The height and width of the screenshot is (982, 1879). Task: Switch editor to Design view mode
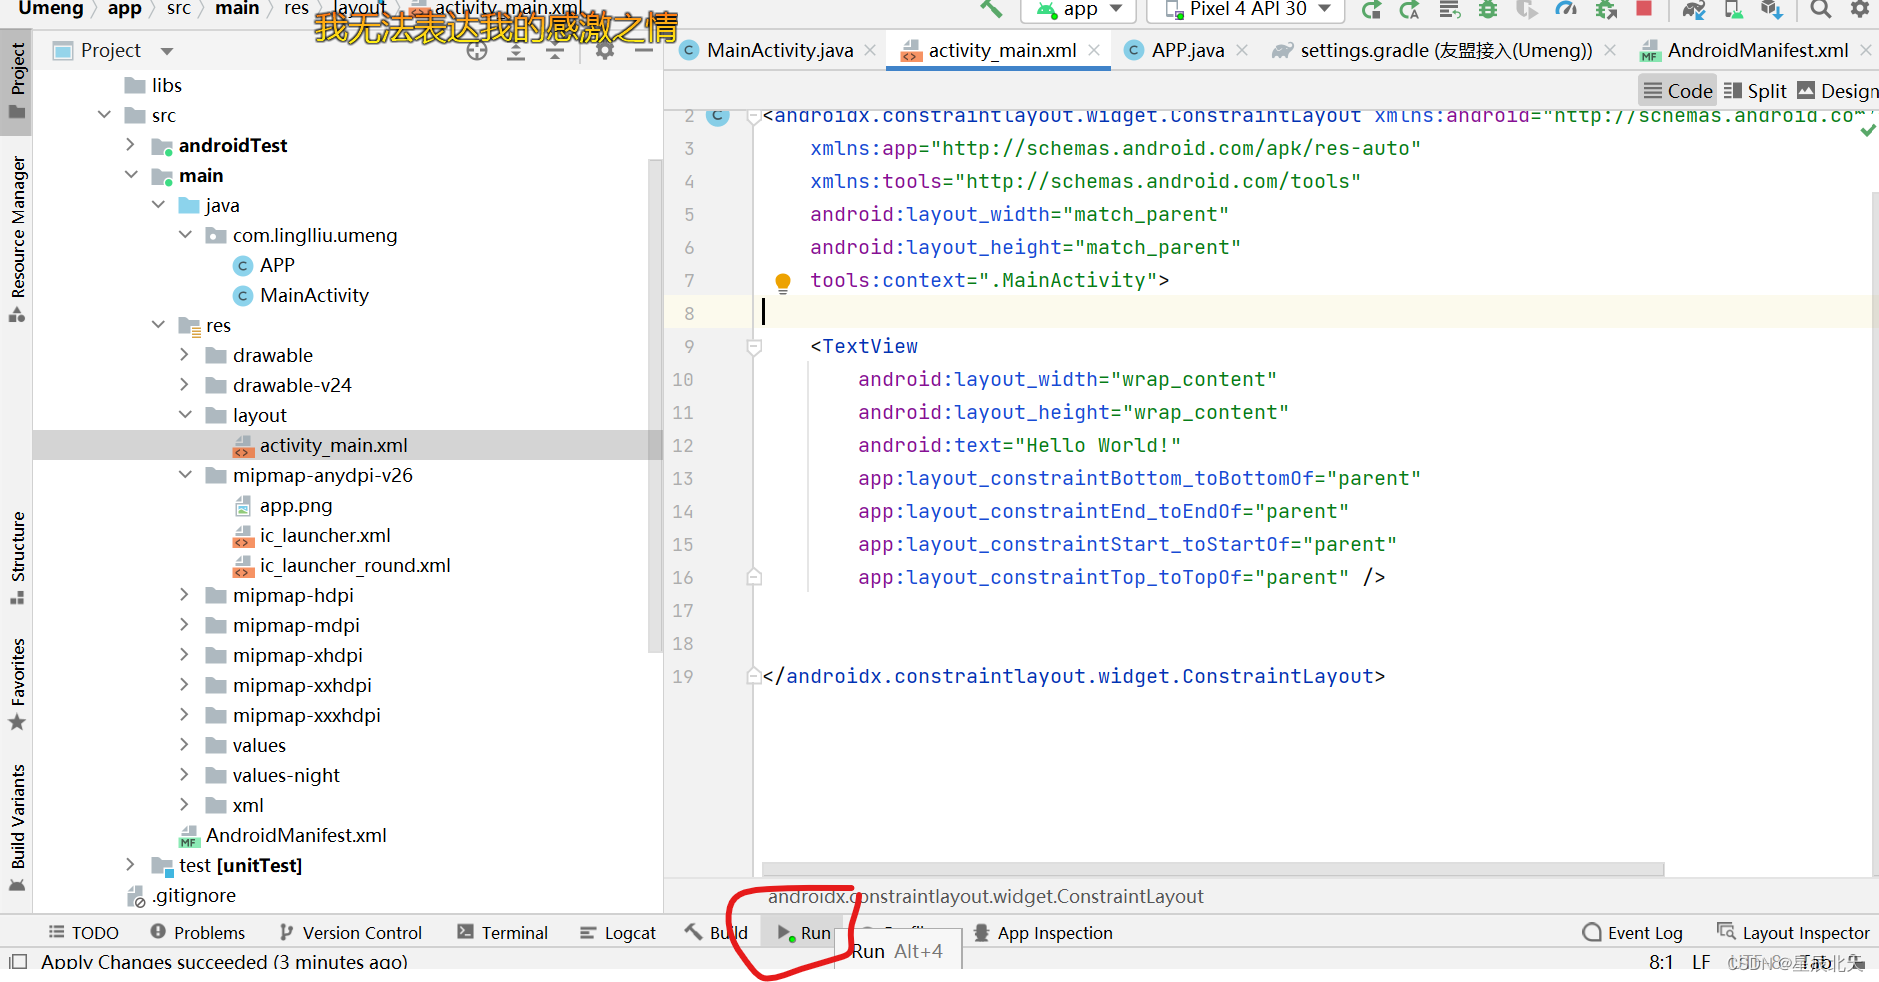[1838, 91]
